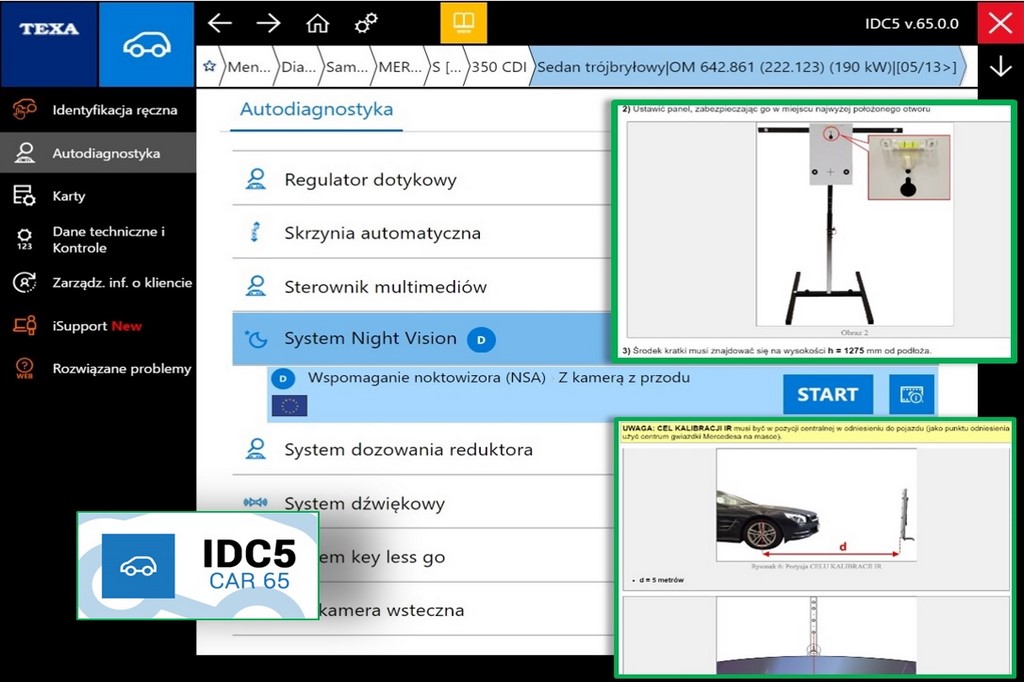This screenshot has width=1024, height=682.
Task: Open Dane techniczne i Kontrole
Action: click(x=98, y=239)
